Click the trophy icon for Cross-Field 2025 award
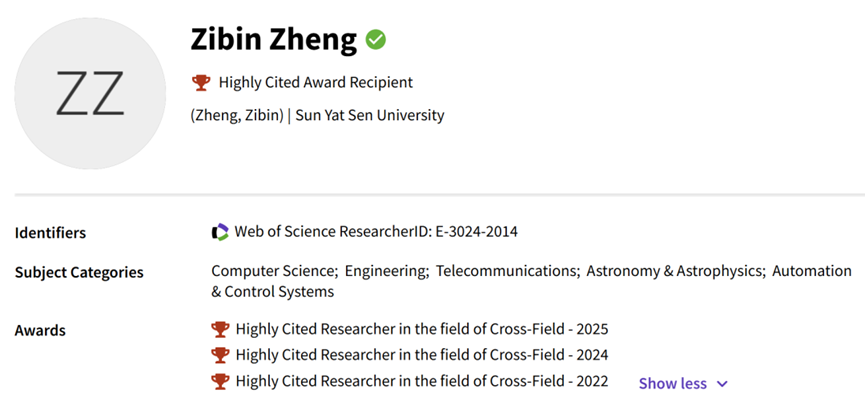865x414 pixels. 220,329
